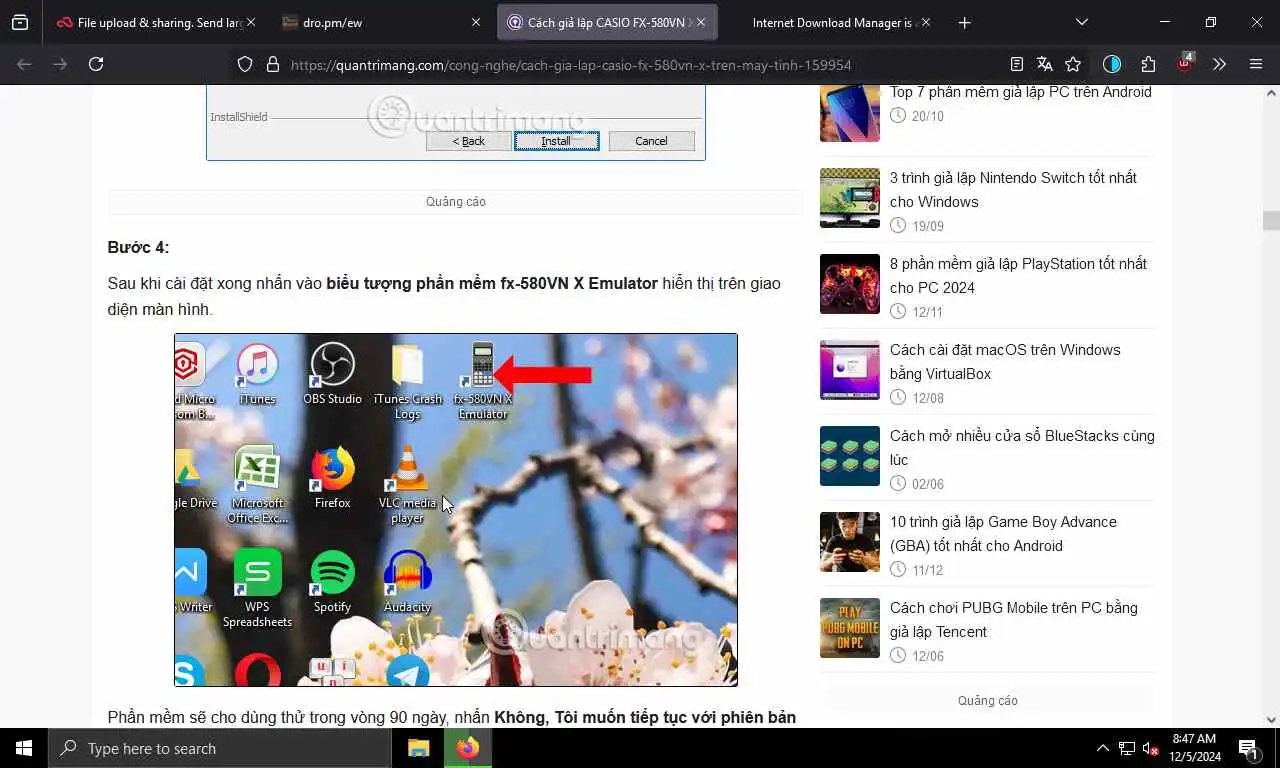This screenshot has width=1280, height=768.
Task: Open 8 phần mềm giả lập PlayStation article
Action: click(x=1018, y=275)
